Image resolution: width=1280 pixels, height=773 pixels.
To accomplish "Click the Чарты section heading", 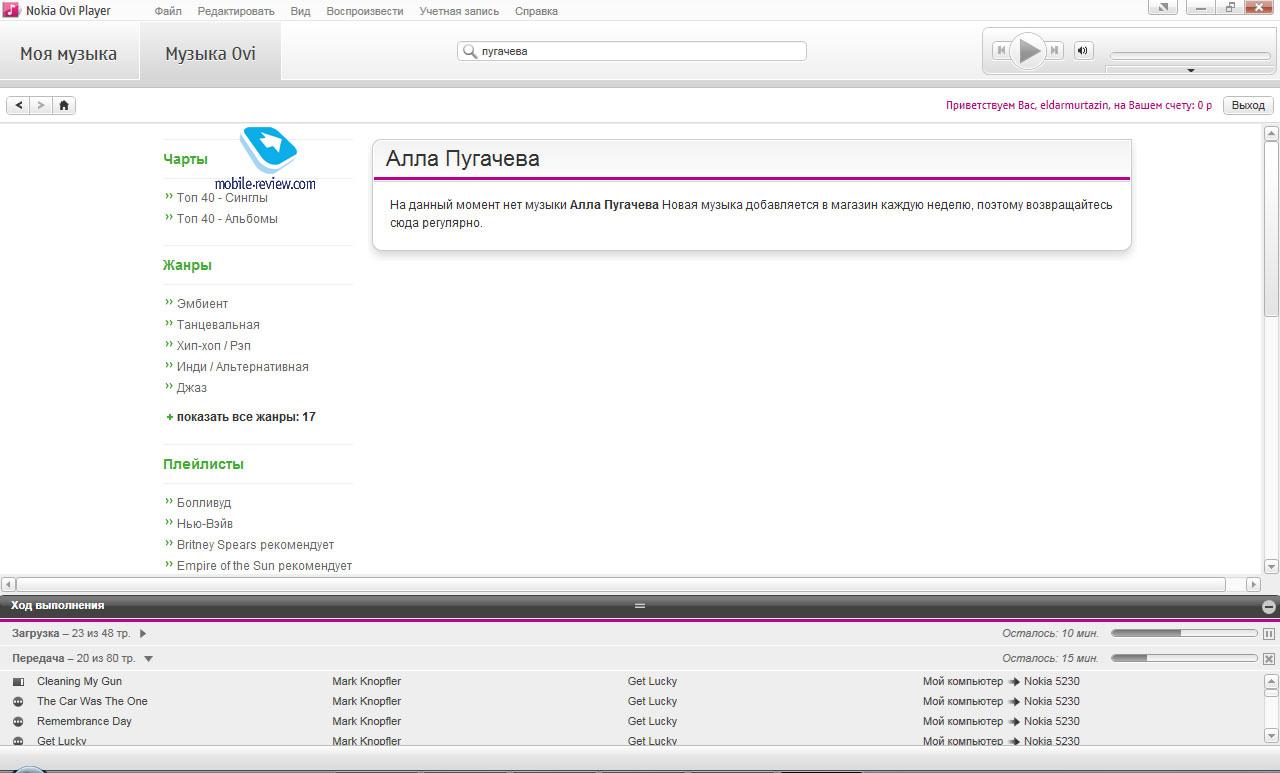I will (x=185, y=158).
